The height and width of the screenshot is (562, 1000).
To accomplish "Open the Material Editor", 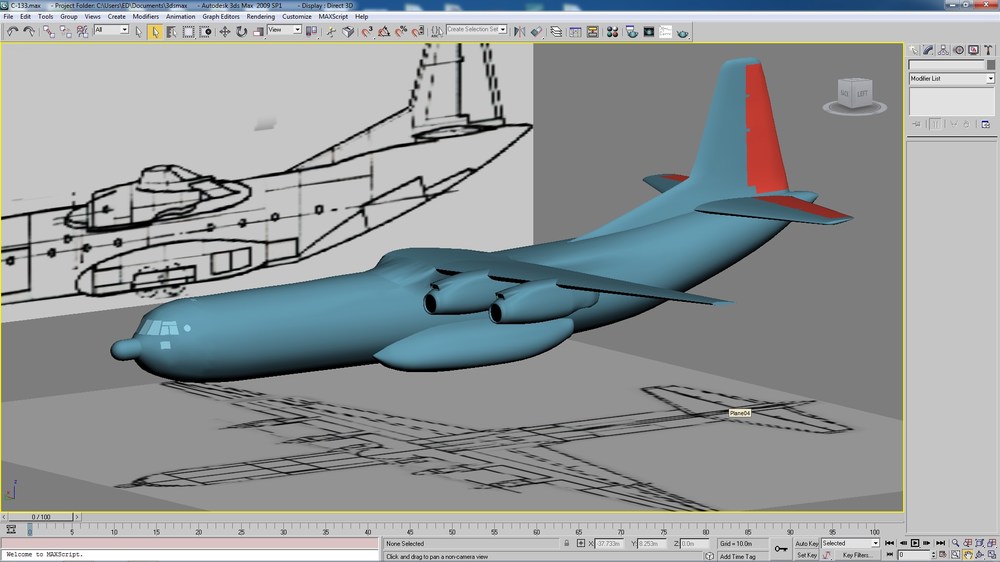I will pyautogui.click(x=612, y=31).
